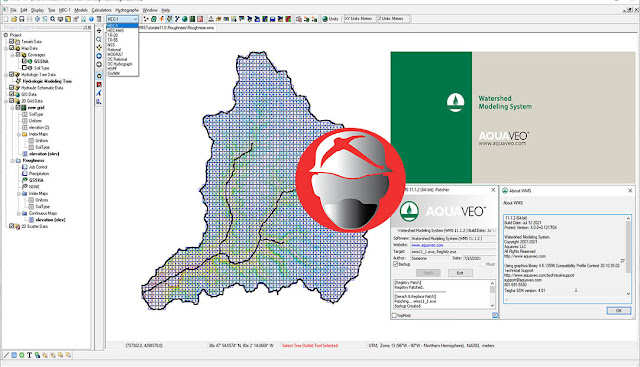This screenshot has height=367, width=640.
Task: Click the Patch button in Patcher
Action: [x=428, y=273]
